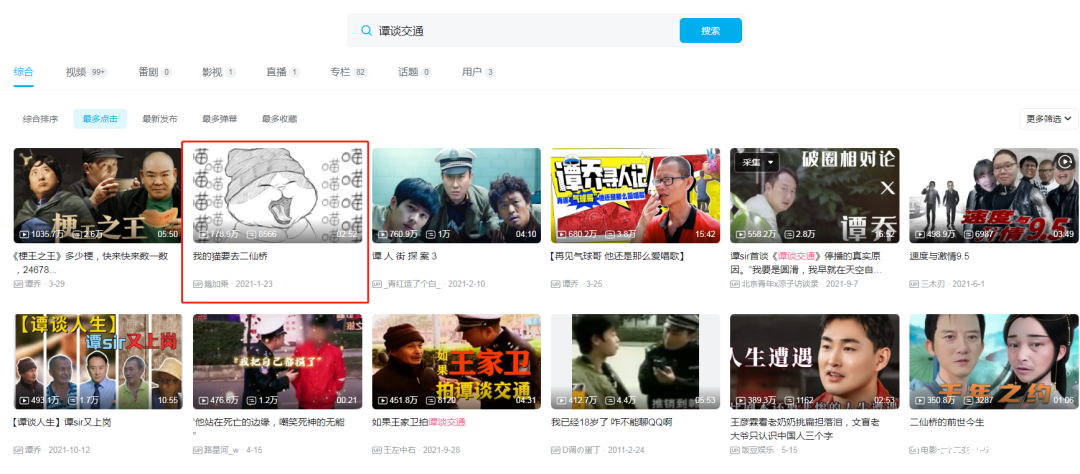Sort results by 最多收藏
The width and height of the screenshot is (1080, 474).
click(x=280, y=119)
